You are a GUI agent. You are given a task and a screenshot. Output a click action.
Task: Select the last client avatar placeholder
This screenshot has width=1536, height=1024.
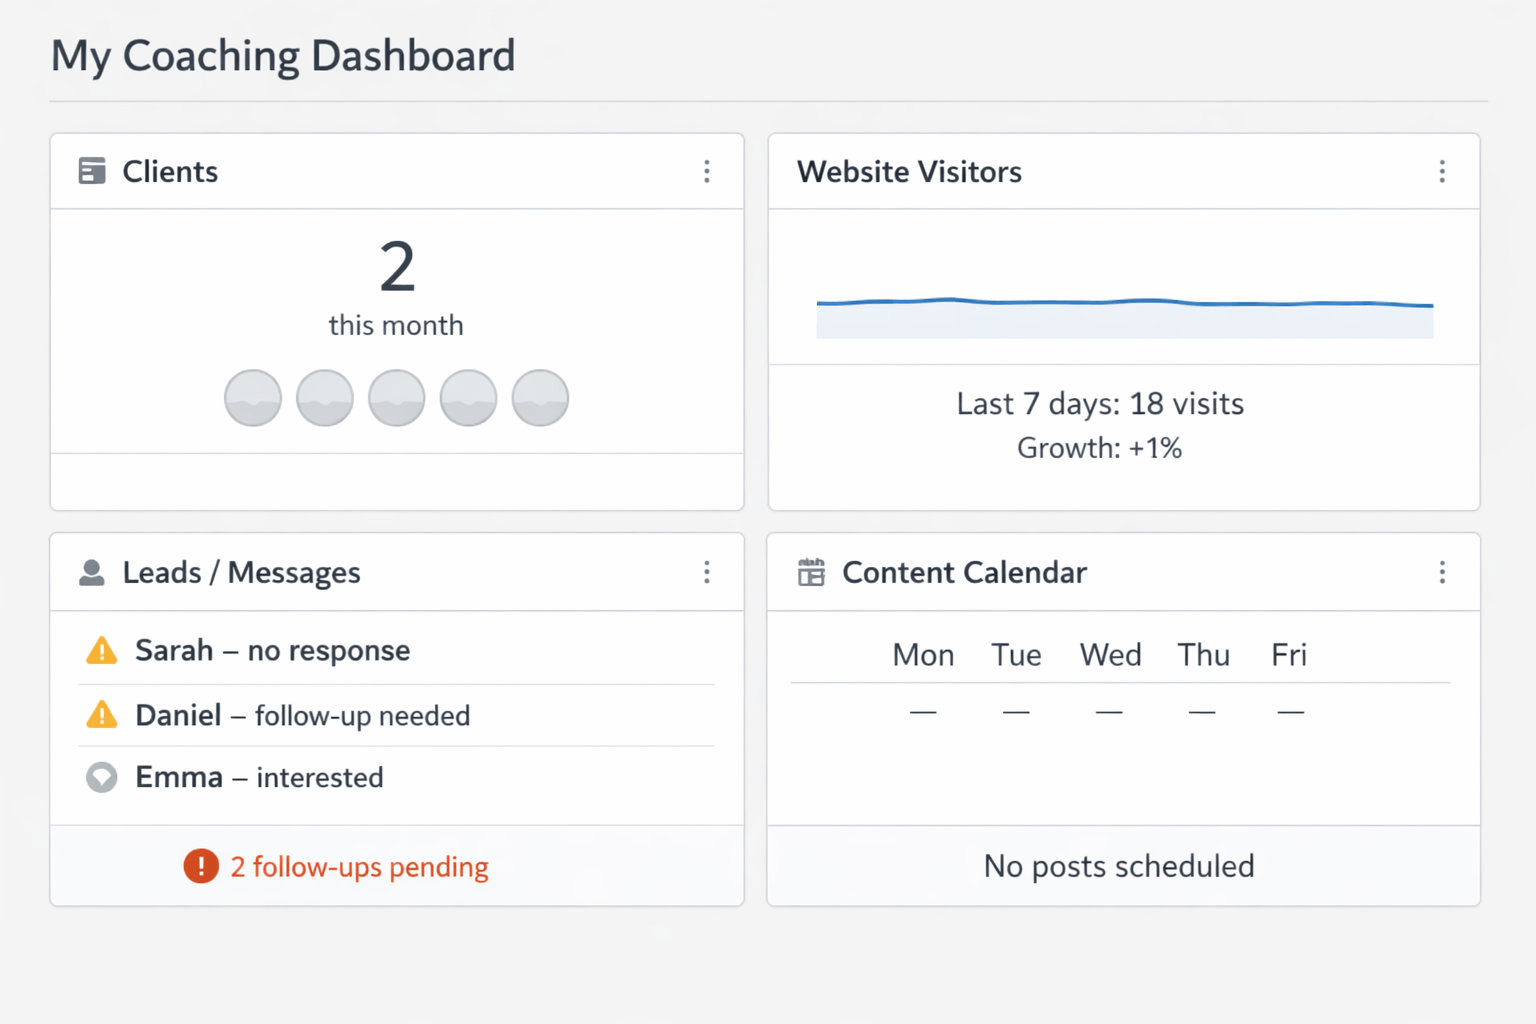[540, 398]
